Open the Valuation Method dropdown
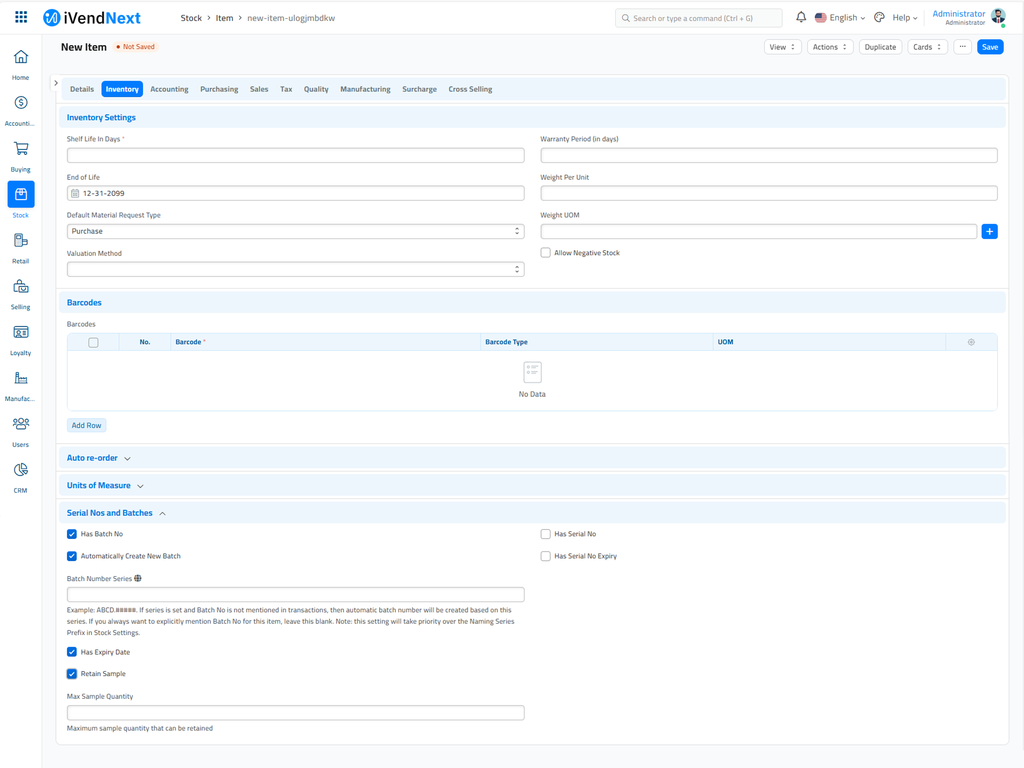 [295, 269]
